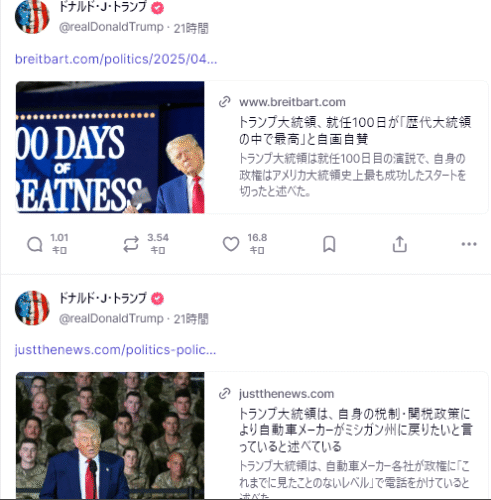Viewport: 491px width, 500px height.
Task: Open the 100 Days of Greatness thumbnail
Action: point(110,147)
